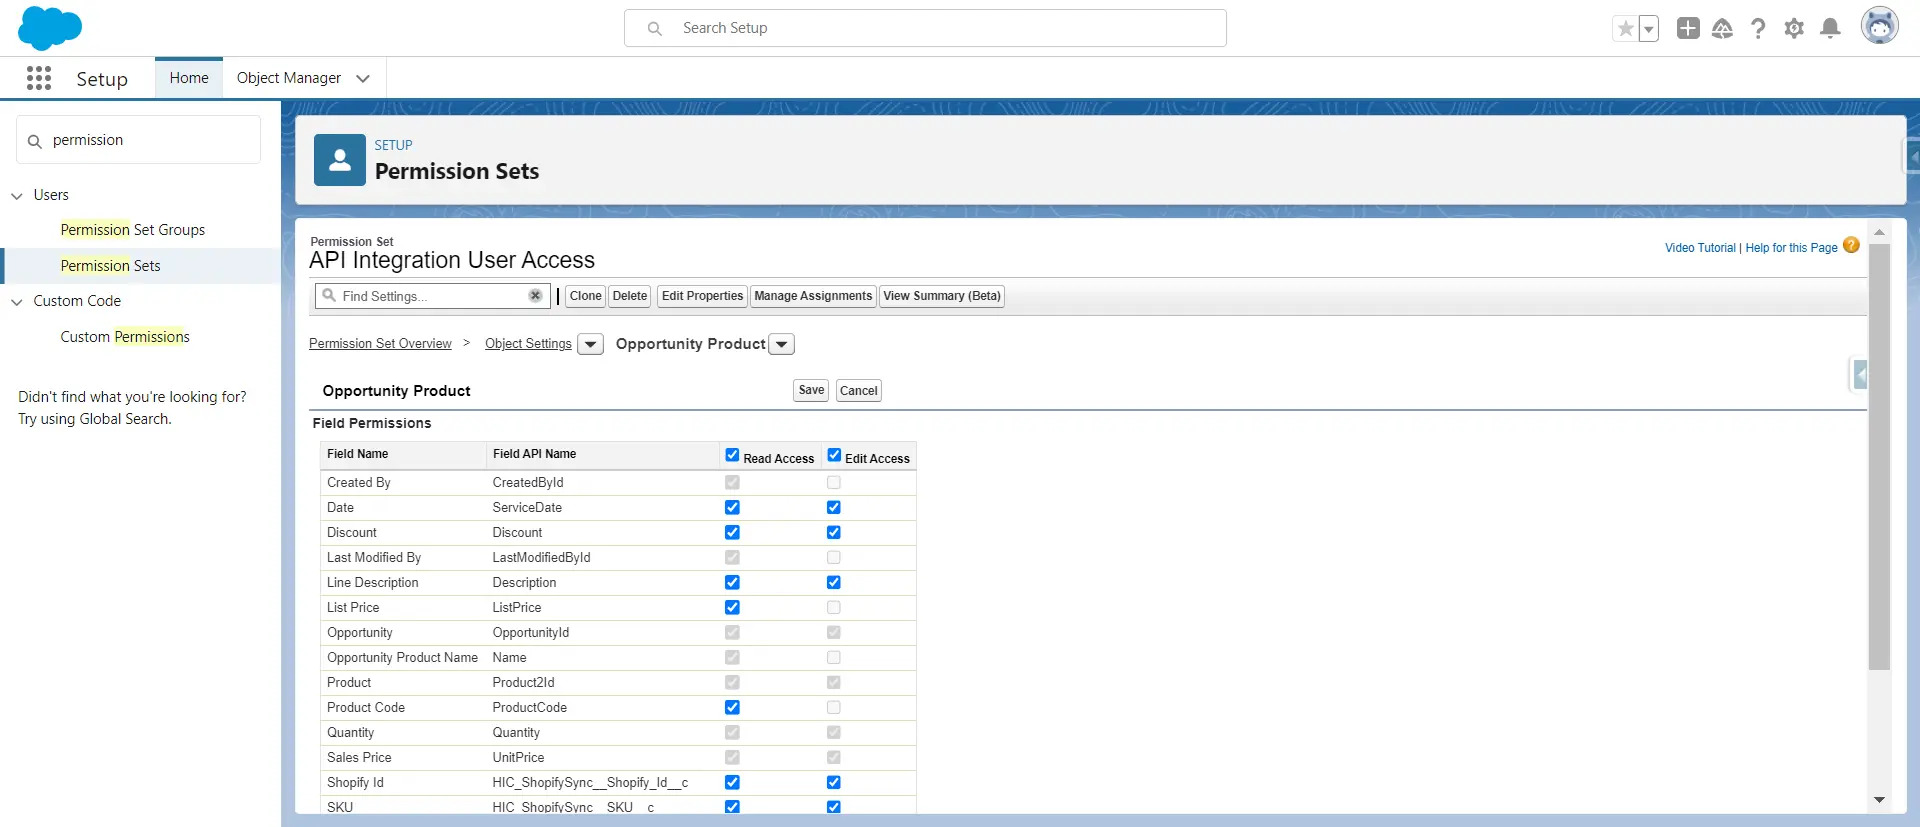Open the Permission Set Overview link

point(380,344)
